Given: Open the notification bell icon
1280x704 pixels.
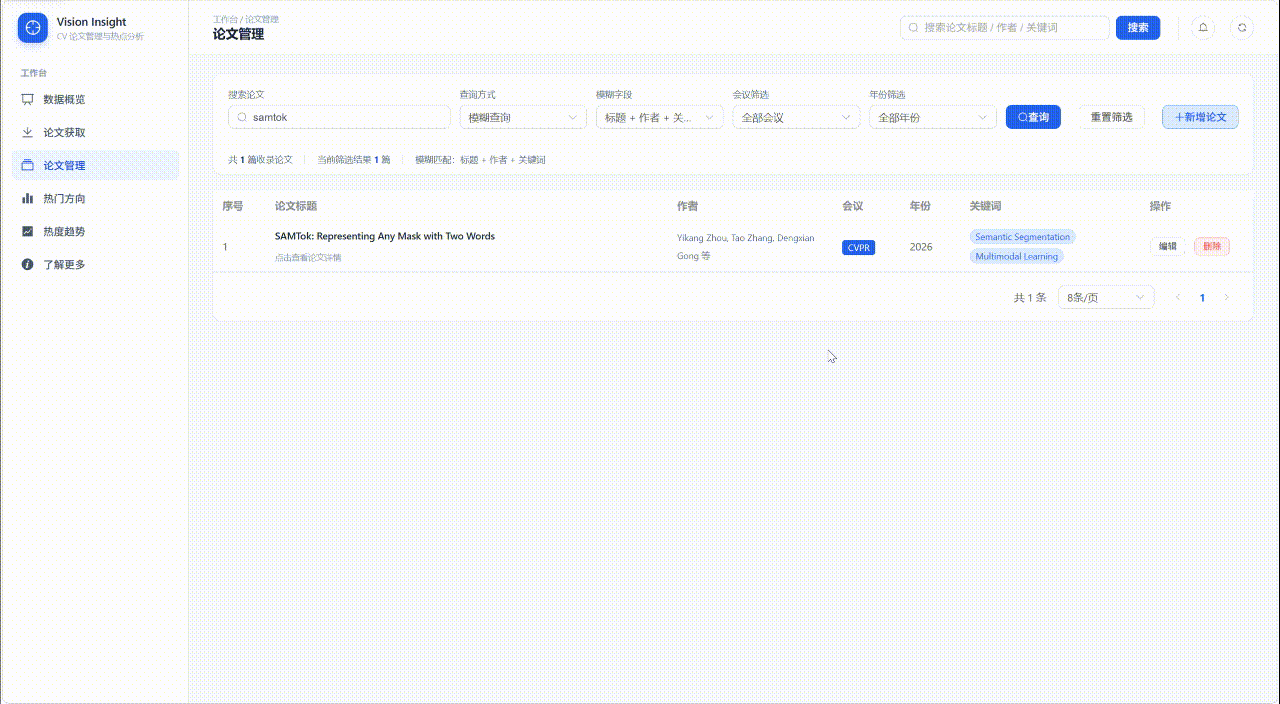Looking at the screenshot, I should (1203, 28).
